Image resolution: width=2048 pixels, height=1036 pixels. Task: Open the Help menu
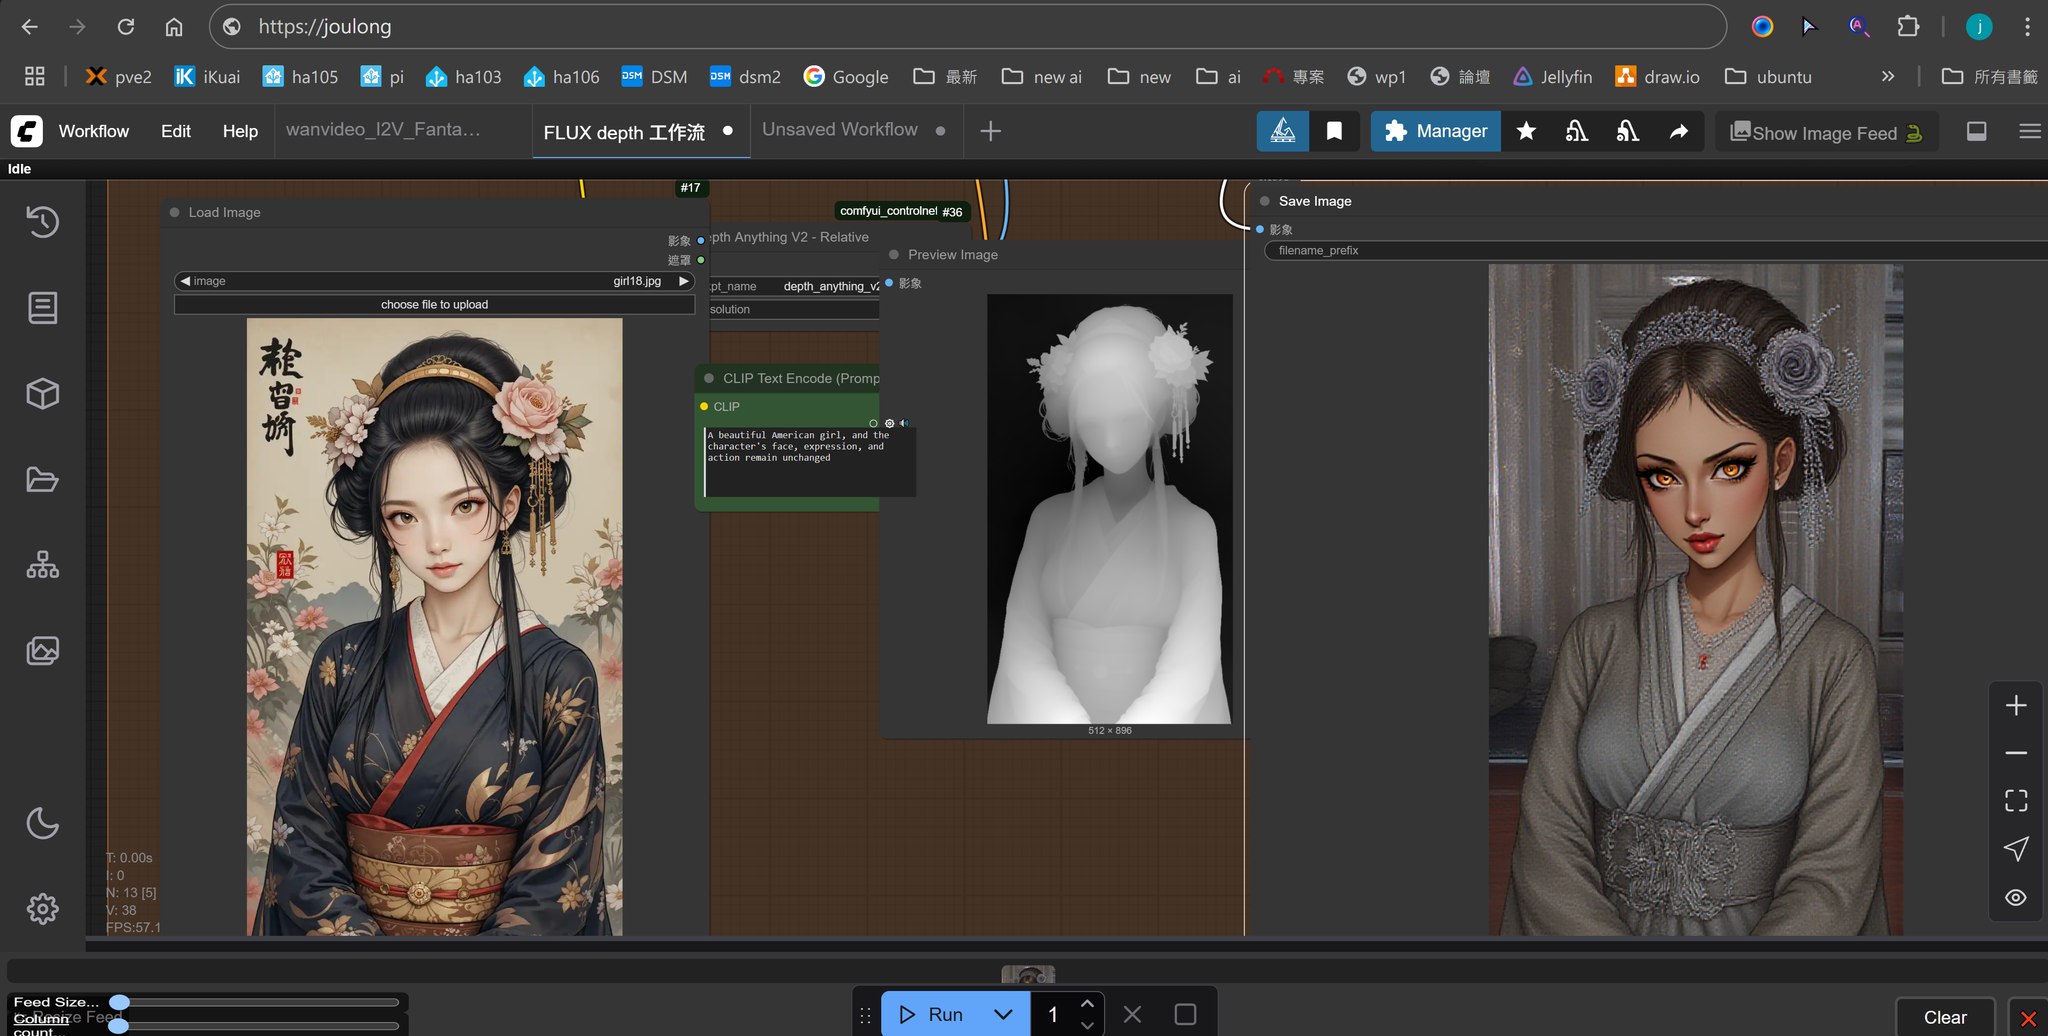[240, 131]
